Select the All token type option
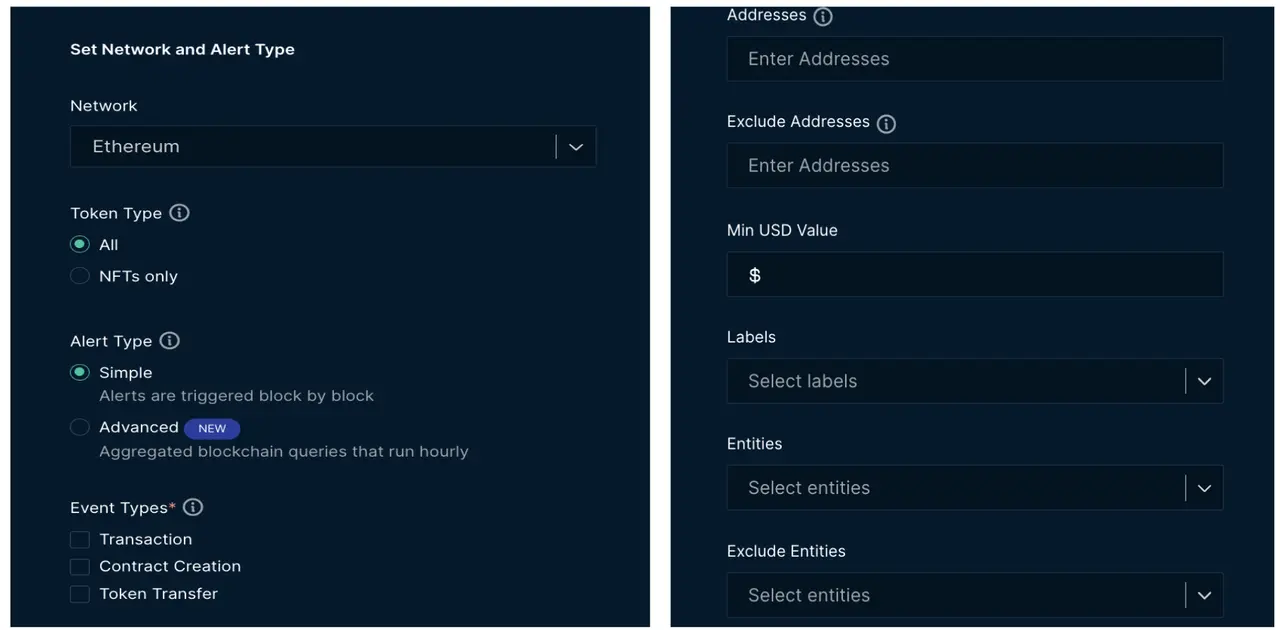Screen dimensions: 1280x630 coord(79,244)
